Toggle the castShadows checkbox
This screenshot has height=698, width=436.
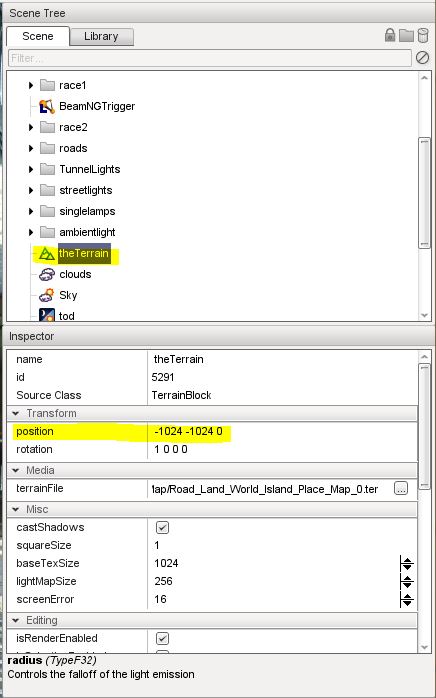(162, 528)
